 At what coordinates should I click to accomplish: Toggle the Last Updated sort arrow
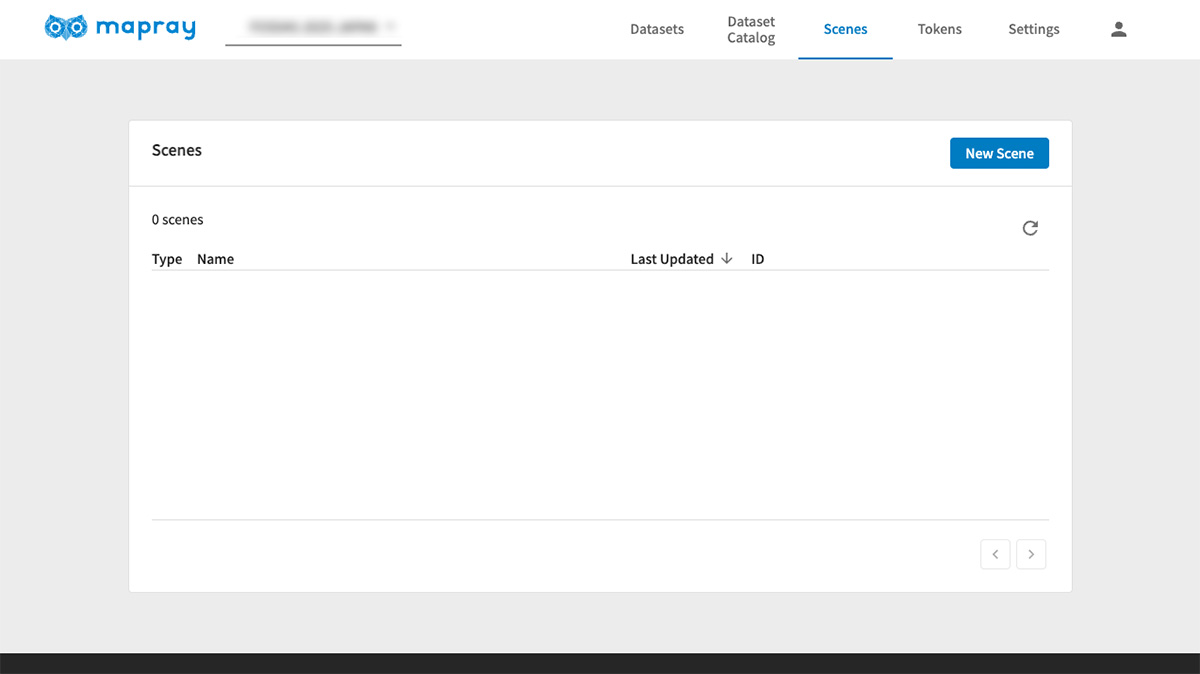727,259
